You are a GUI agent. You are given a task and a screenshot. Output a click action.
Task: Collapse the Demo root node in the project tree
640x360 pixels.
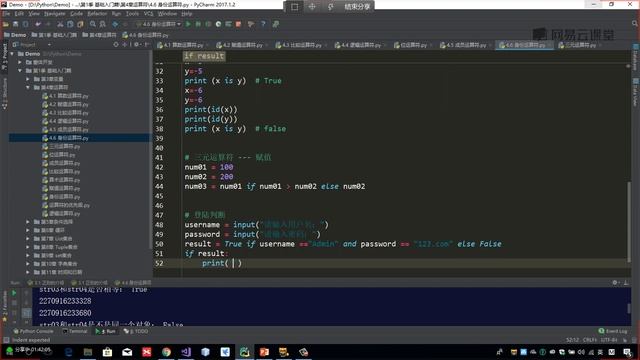click(12, 54)
